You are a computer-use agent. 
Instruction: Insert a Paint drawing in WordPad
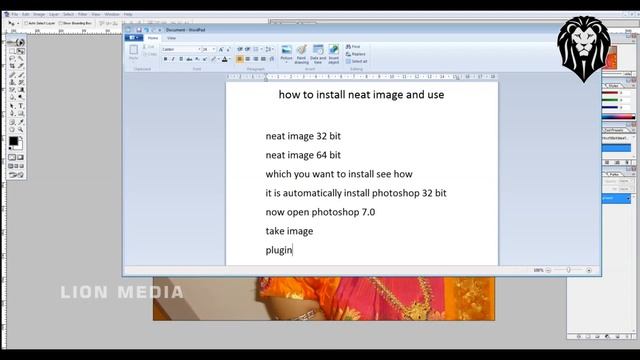pos(302,54)
